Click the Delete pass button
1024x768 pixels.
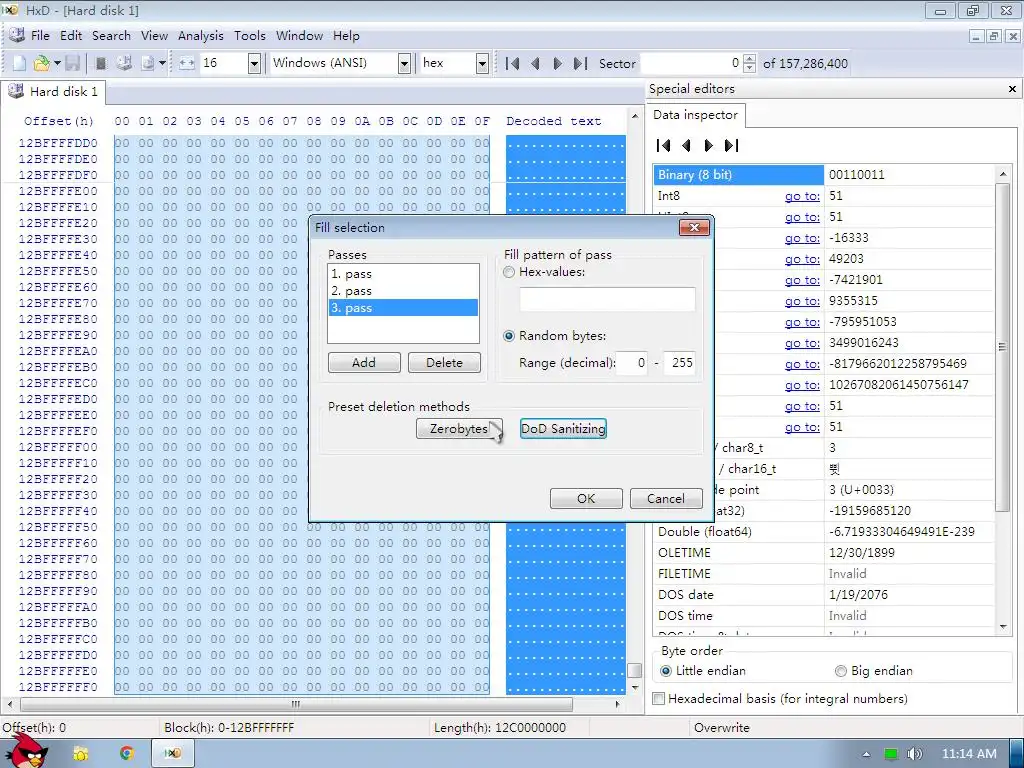[x=444, y=362]
